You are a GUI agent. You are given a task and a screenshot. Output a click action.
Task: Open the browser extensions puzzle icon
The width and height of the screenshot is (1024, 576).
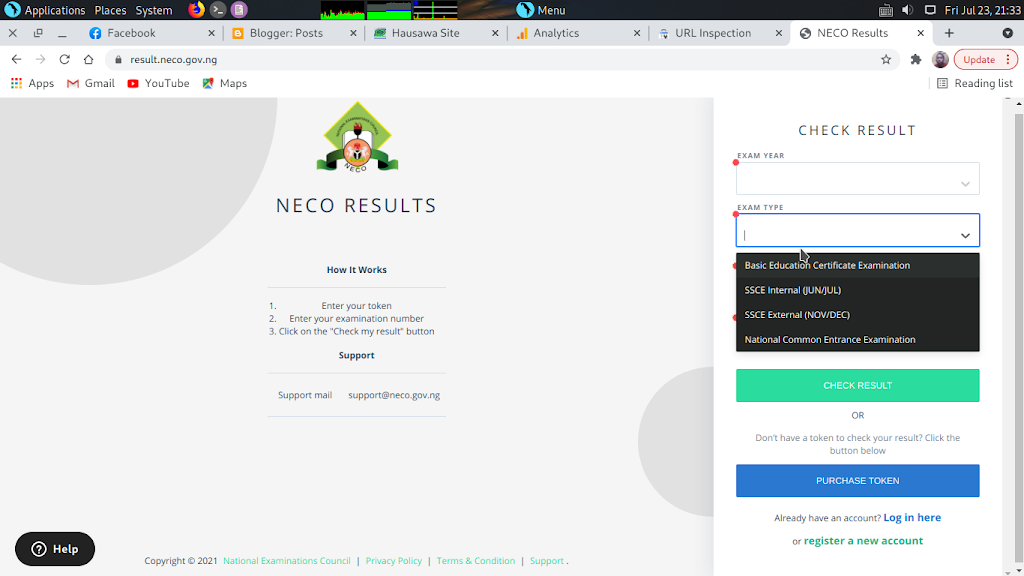point(916,59)
